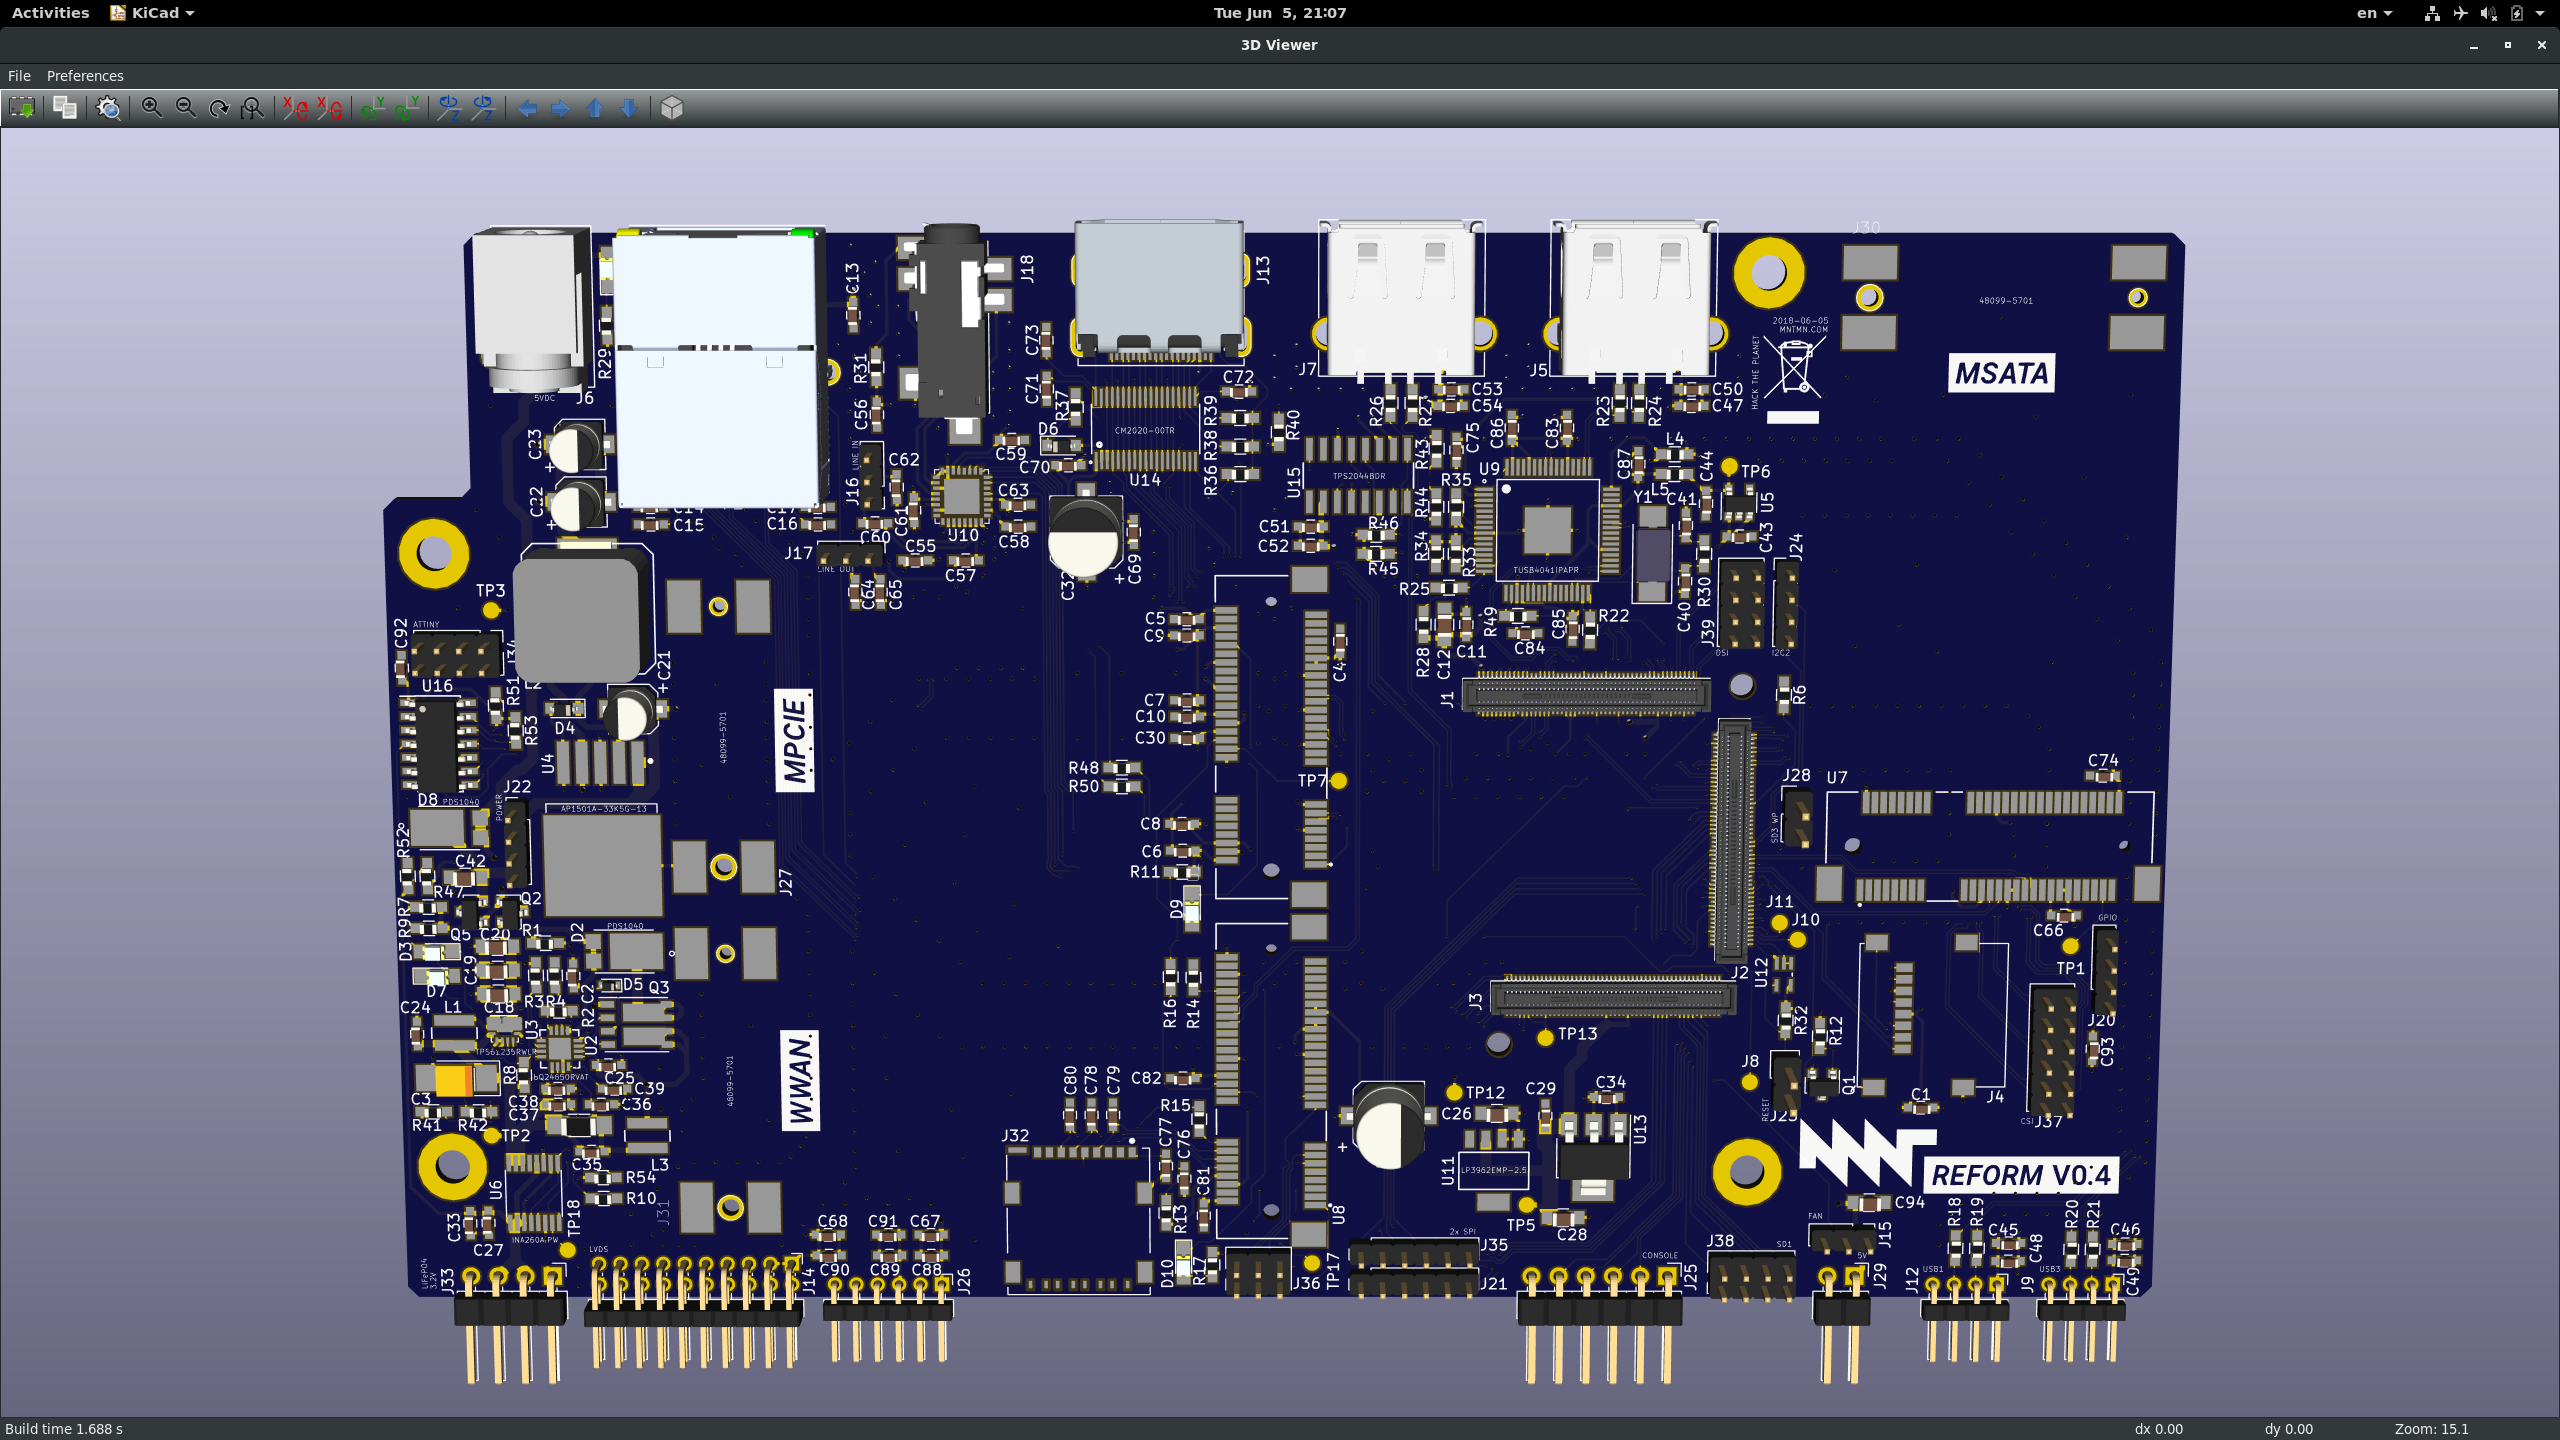Move board down with blue down arrow
Viewport: 2560px width, 1440px height.
point(629,108)
